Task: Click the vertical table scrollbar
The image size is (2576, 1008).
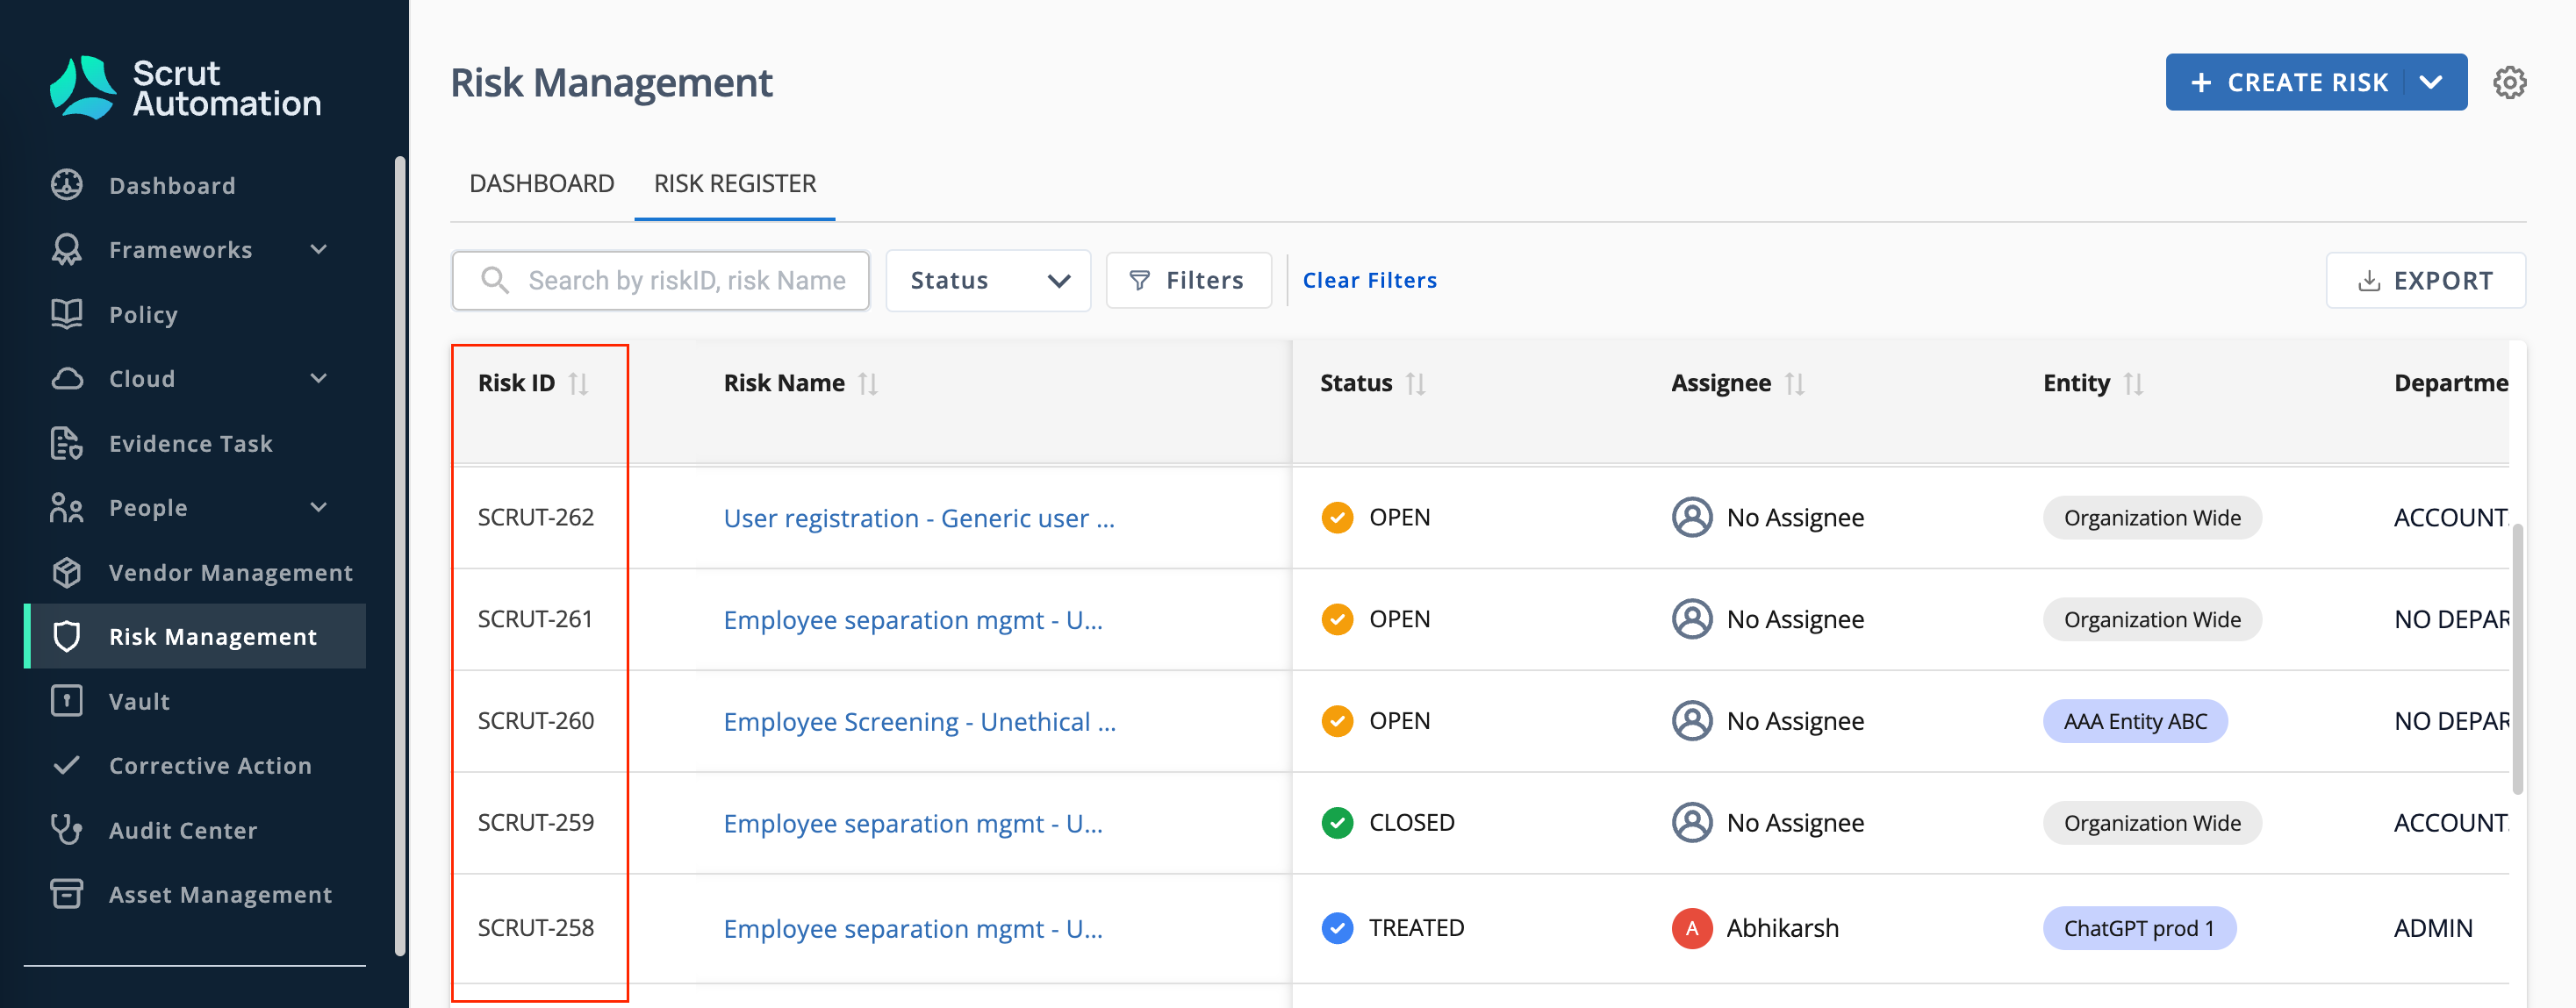Action: tap(2516, 660)
